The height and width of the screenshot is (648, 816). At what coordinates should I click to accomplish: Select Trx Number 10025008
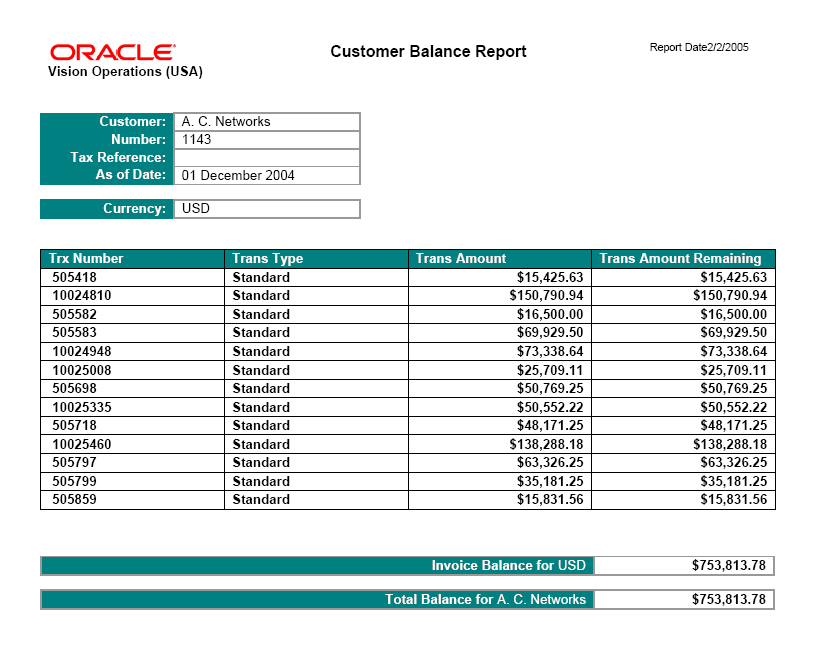82,371
